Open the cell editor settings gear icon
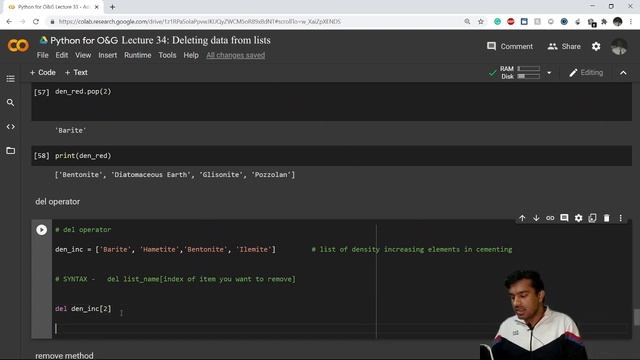 (578, 218)
